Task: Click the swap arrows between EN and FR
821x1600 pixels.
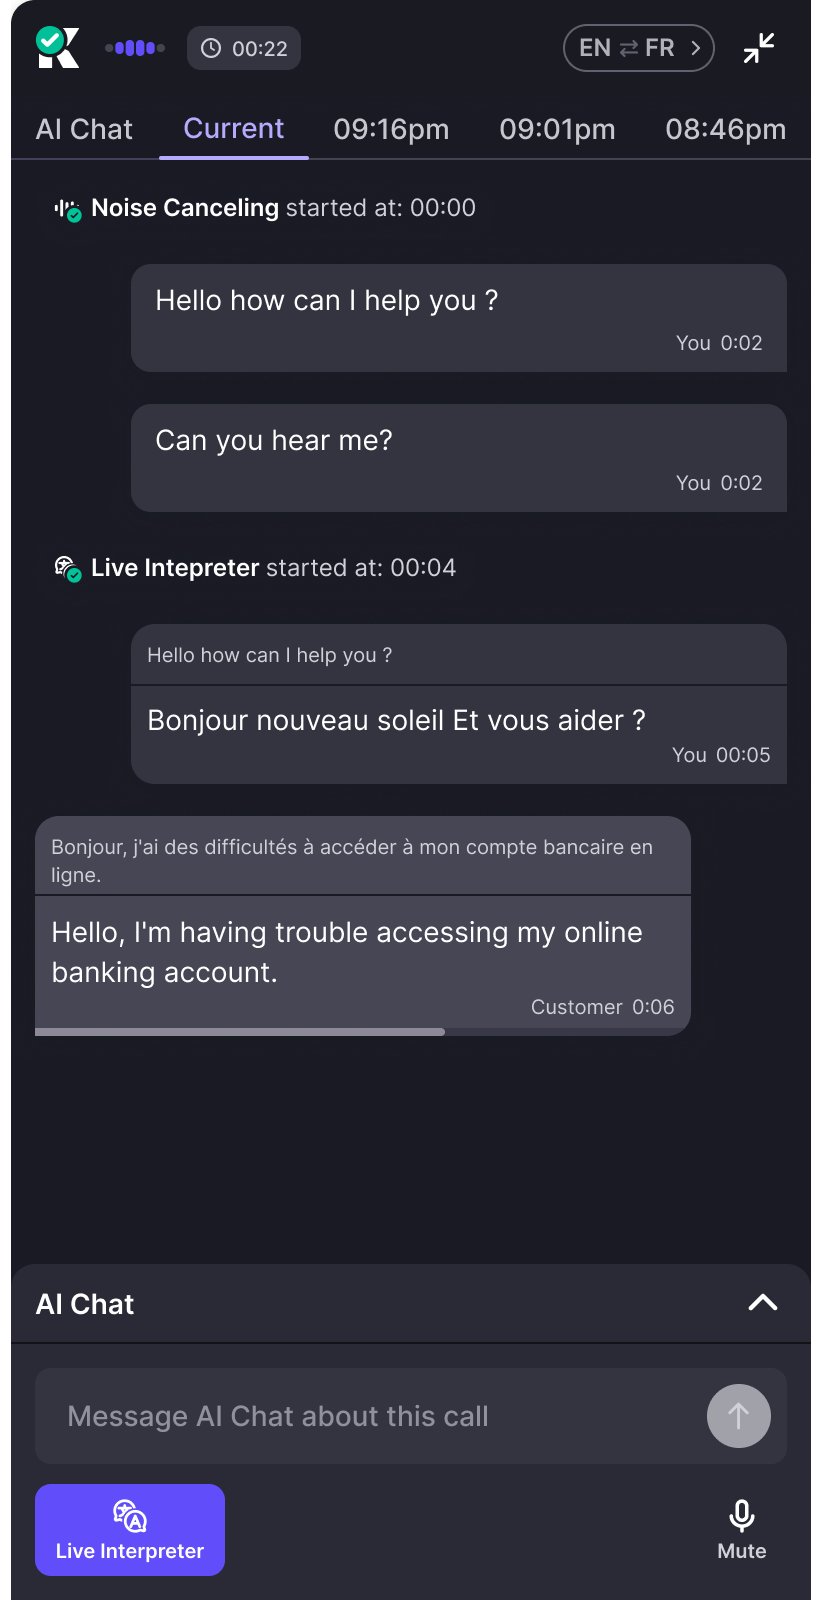Action: (x=628, y=48)
